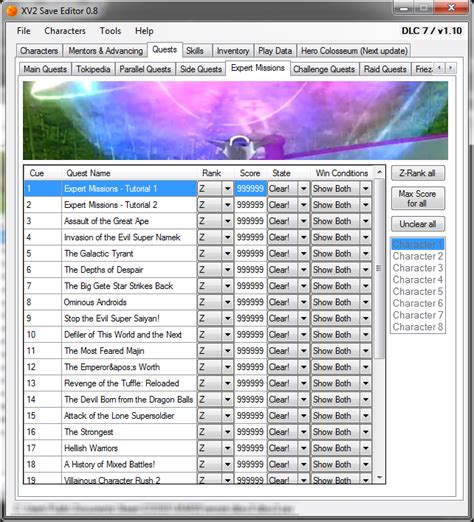Select Character 2 in the character list

click(417, 256)
